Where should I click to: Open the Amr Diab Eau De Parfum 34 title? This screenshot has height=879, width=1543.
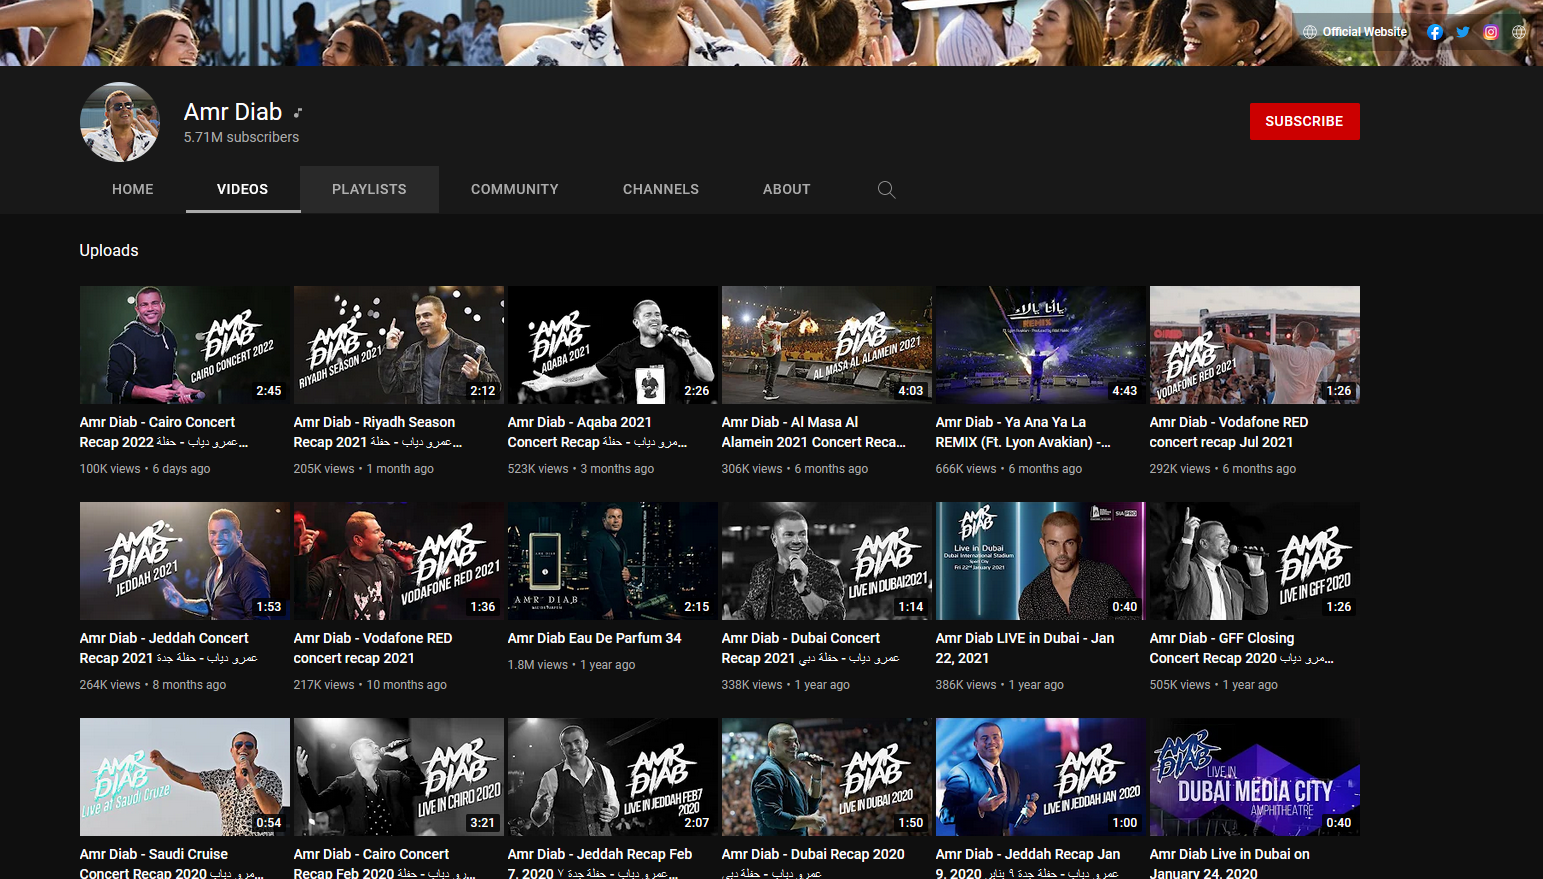(x=594, y=638)
